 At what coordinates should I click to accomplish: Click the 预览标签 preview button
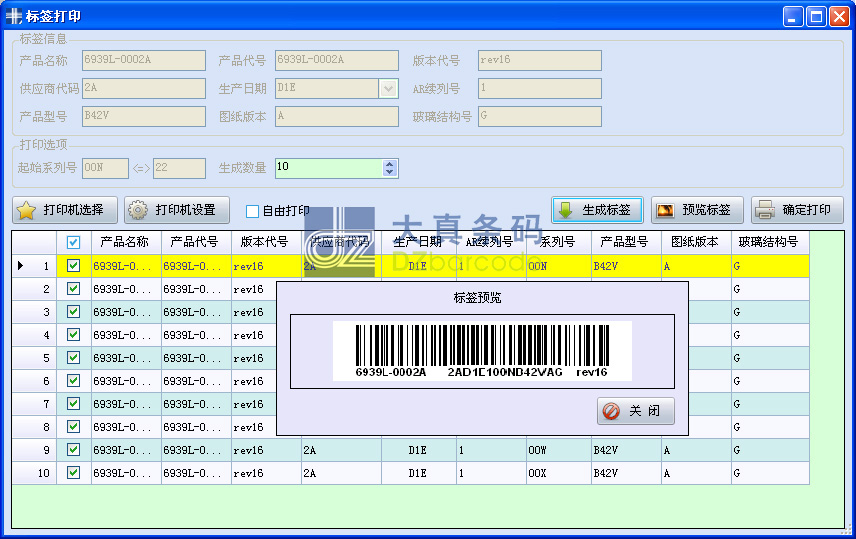[697, 210]
